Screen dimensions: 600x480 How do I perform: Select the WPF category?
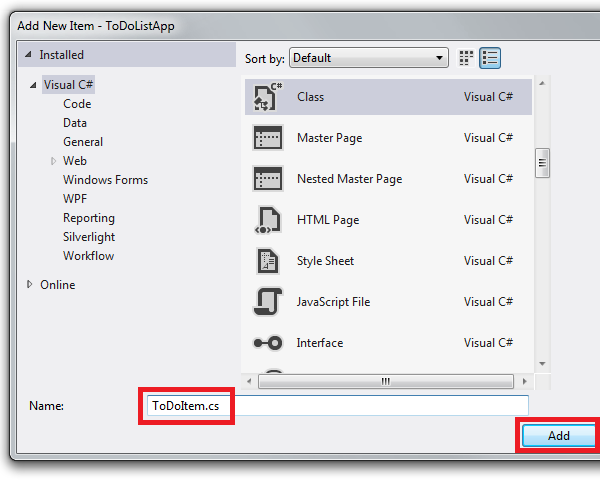pyautogui.click(x=75, y=199)
